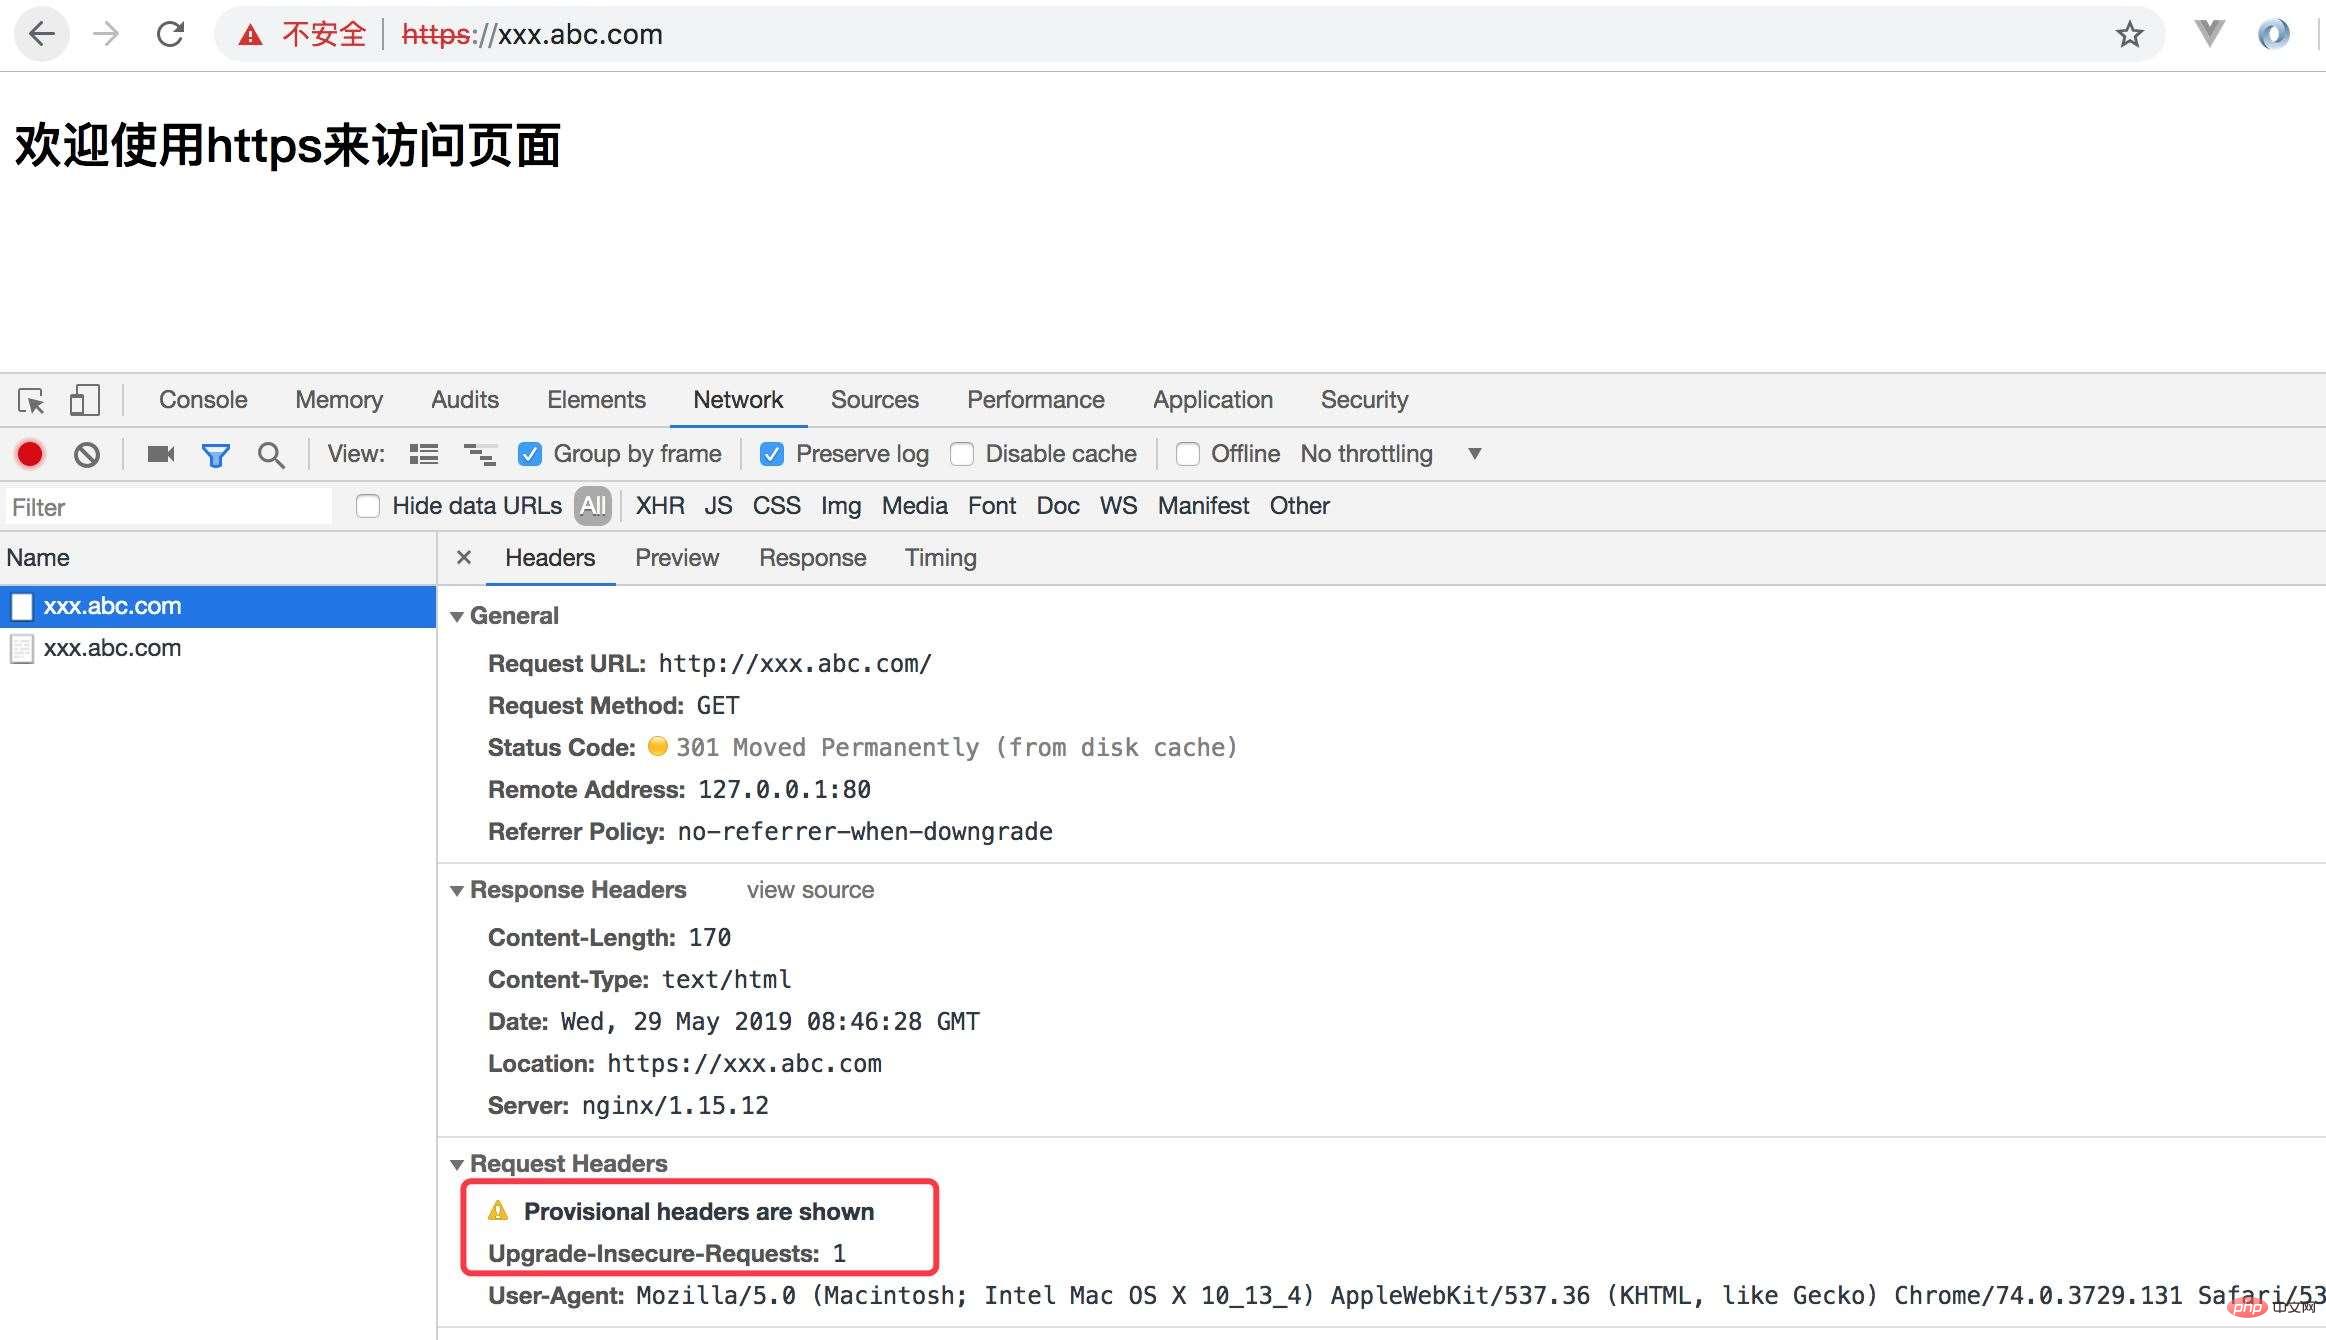Select the Timing panel tab

(x=941, y=557)
